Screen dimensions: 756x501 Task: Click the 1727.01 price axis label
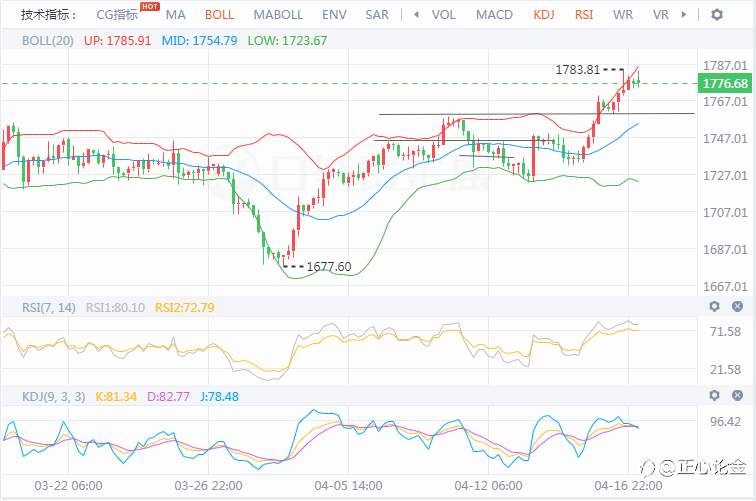(725, 176)
